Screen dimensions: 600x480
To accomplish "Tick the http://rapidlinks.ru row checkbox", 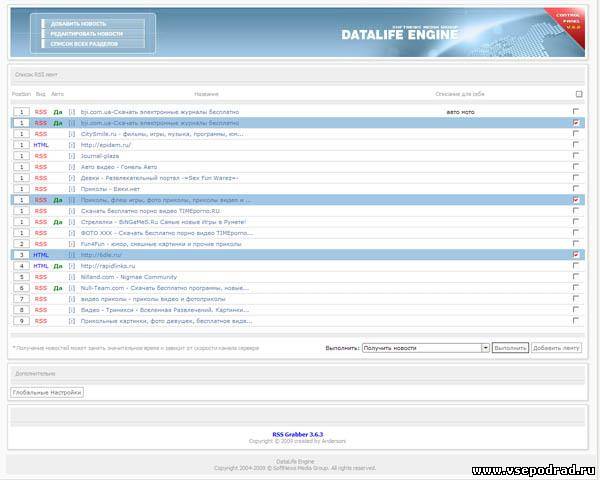I will coord(576,265).
